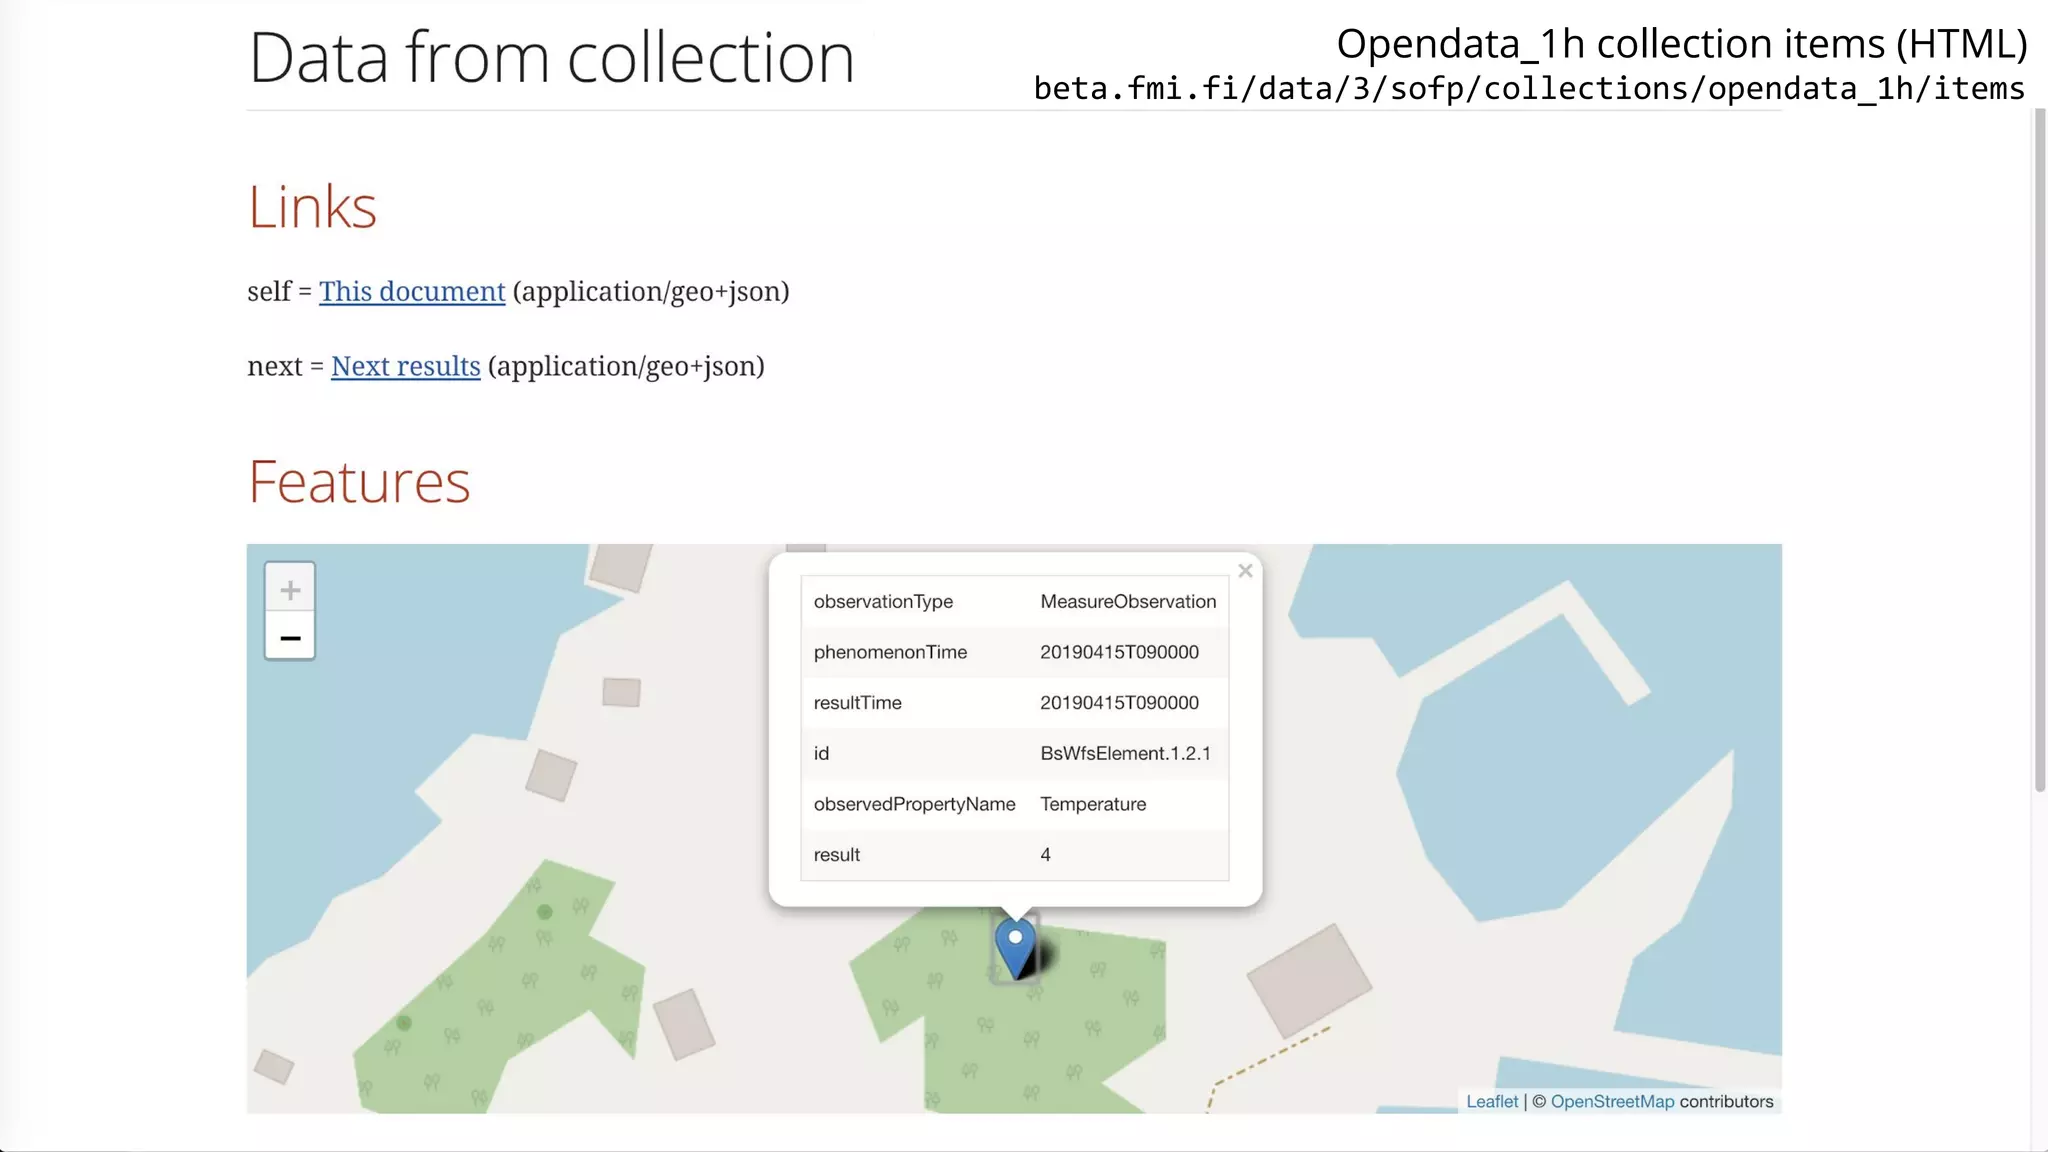2048x1152 pixels.
Task: Zoom in on the Leaflet map
Action: [x=290, y=590]
